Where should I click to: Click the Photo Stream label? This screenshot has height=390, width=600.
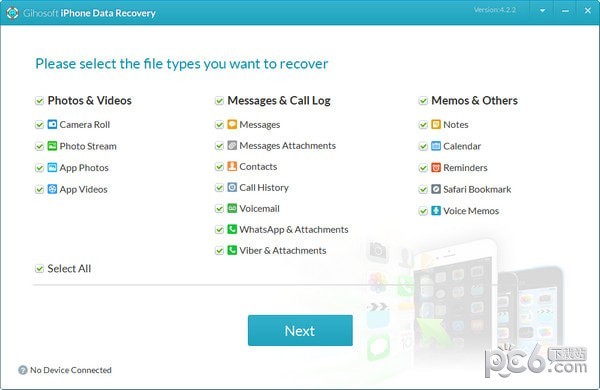(88, 146)
